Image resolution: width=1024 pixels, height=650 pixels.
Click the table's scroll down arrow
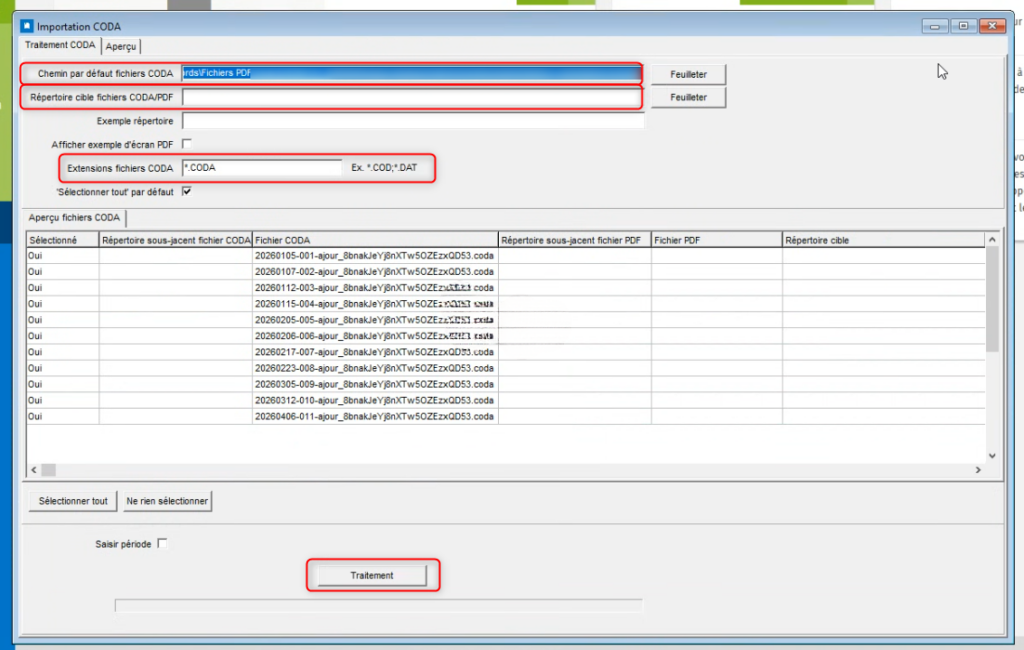coord(992,455)
